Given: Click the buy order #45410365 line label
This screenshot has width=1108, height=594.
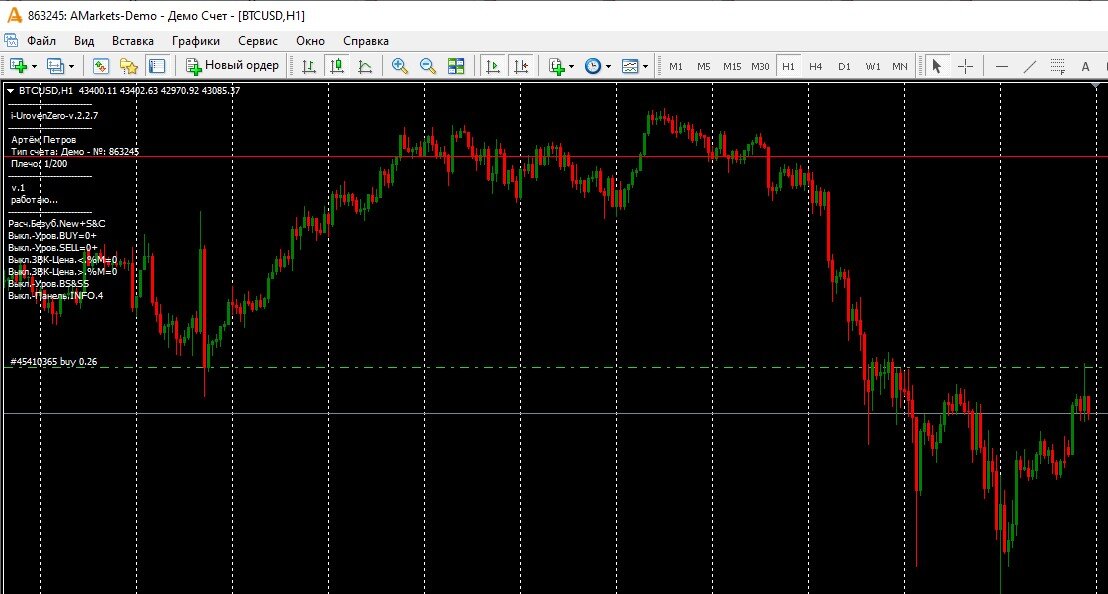Looking at the screenshot, I should pos(54,362).
